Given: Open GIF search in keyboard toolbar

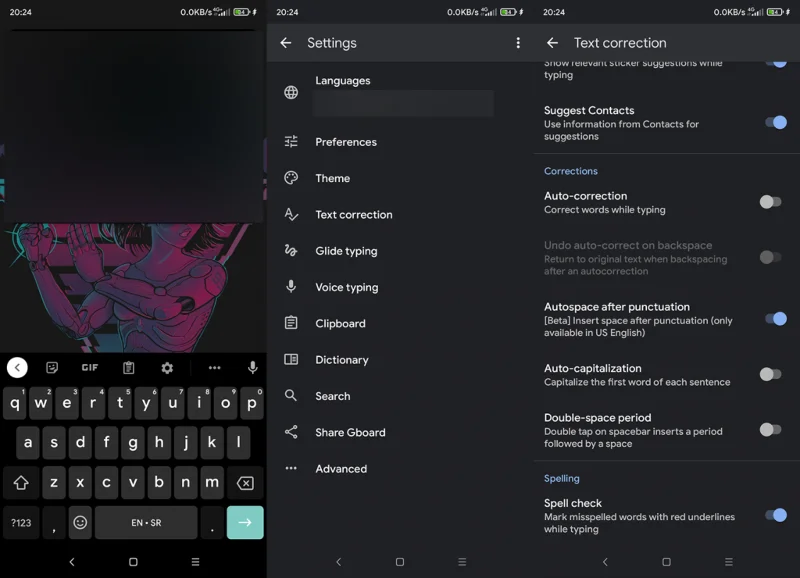Looking at the screenshot, I should click(90, 367).
